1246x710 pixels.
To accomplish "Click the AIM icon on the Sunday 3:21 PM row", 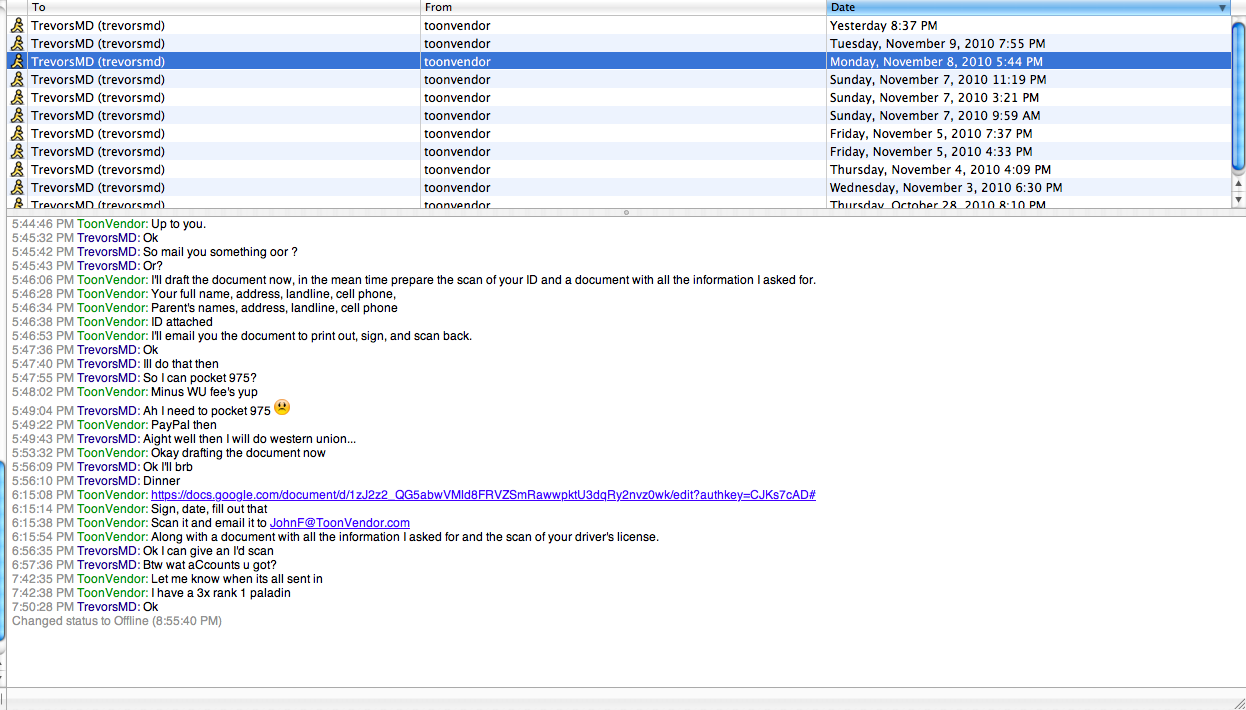I will point(17,97).
